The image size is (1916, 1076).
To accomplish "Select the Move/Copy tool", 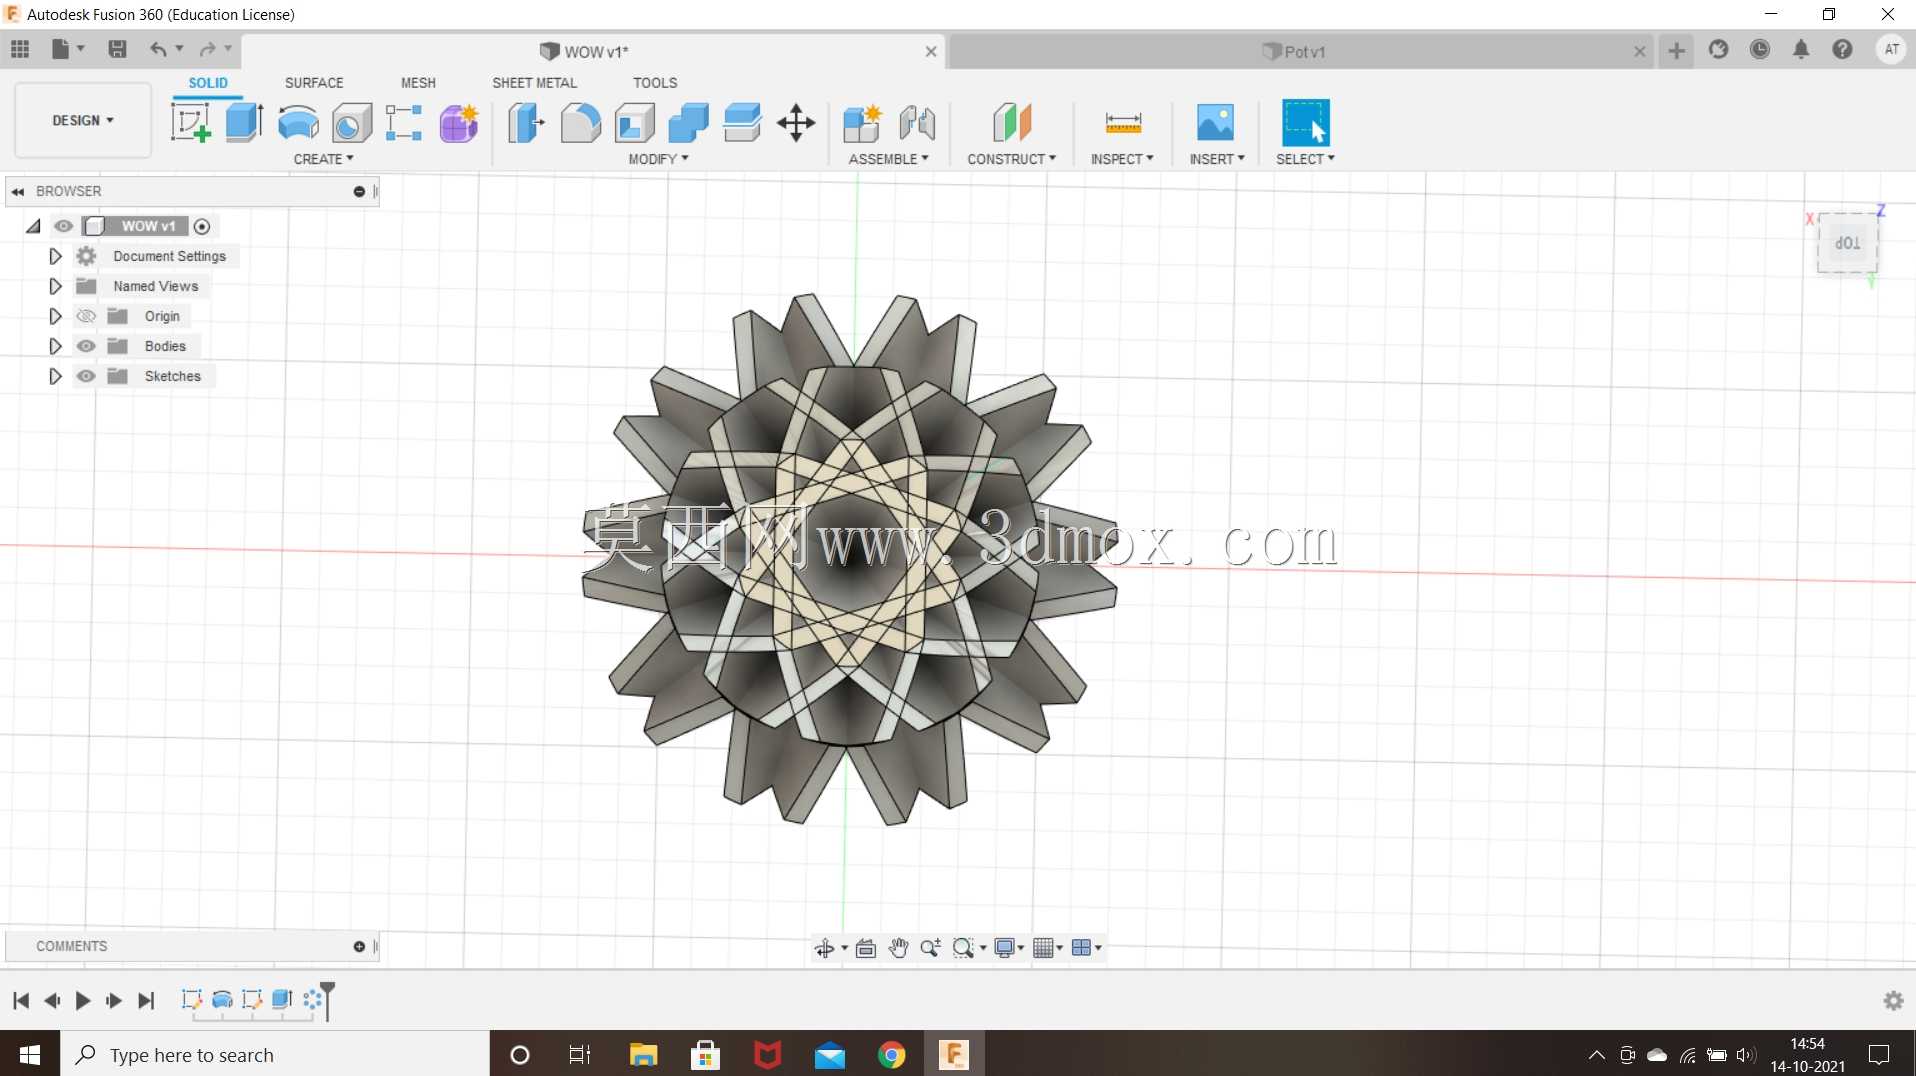I will click(x=796, y=123).
